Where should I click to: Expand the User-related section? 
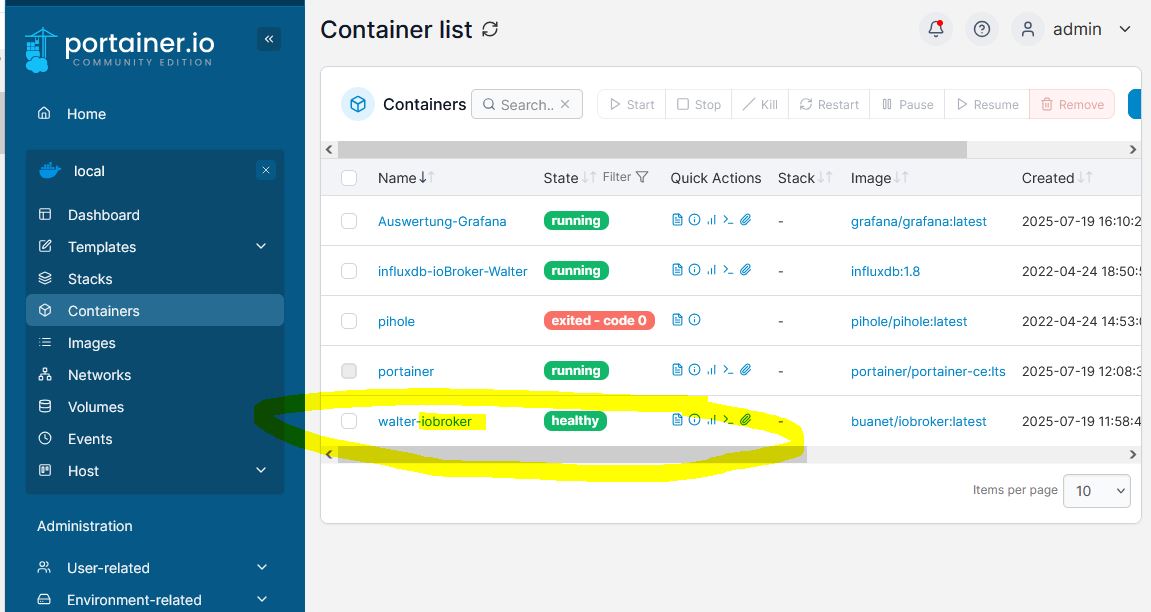coord(153,567)
